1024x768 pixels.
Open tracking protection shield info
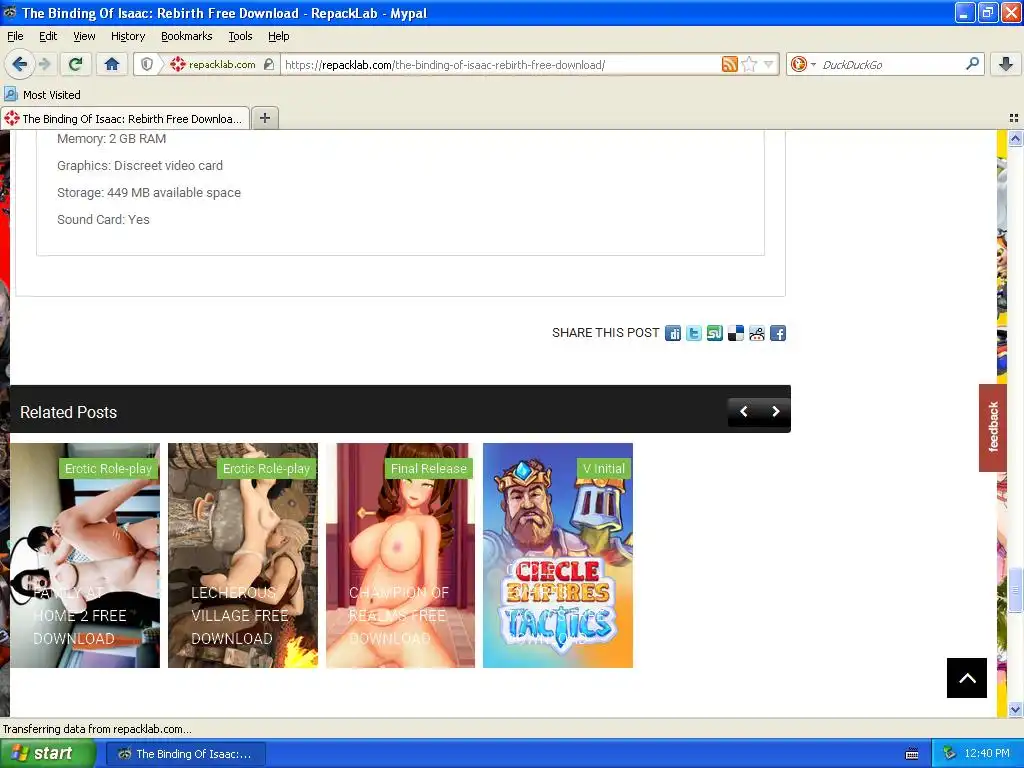[x=147, y=64]
